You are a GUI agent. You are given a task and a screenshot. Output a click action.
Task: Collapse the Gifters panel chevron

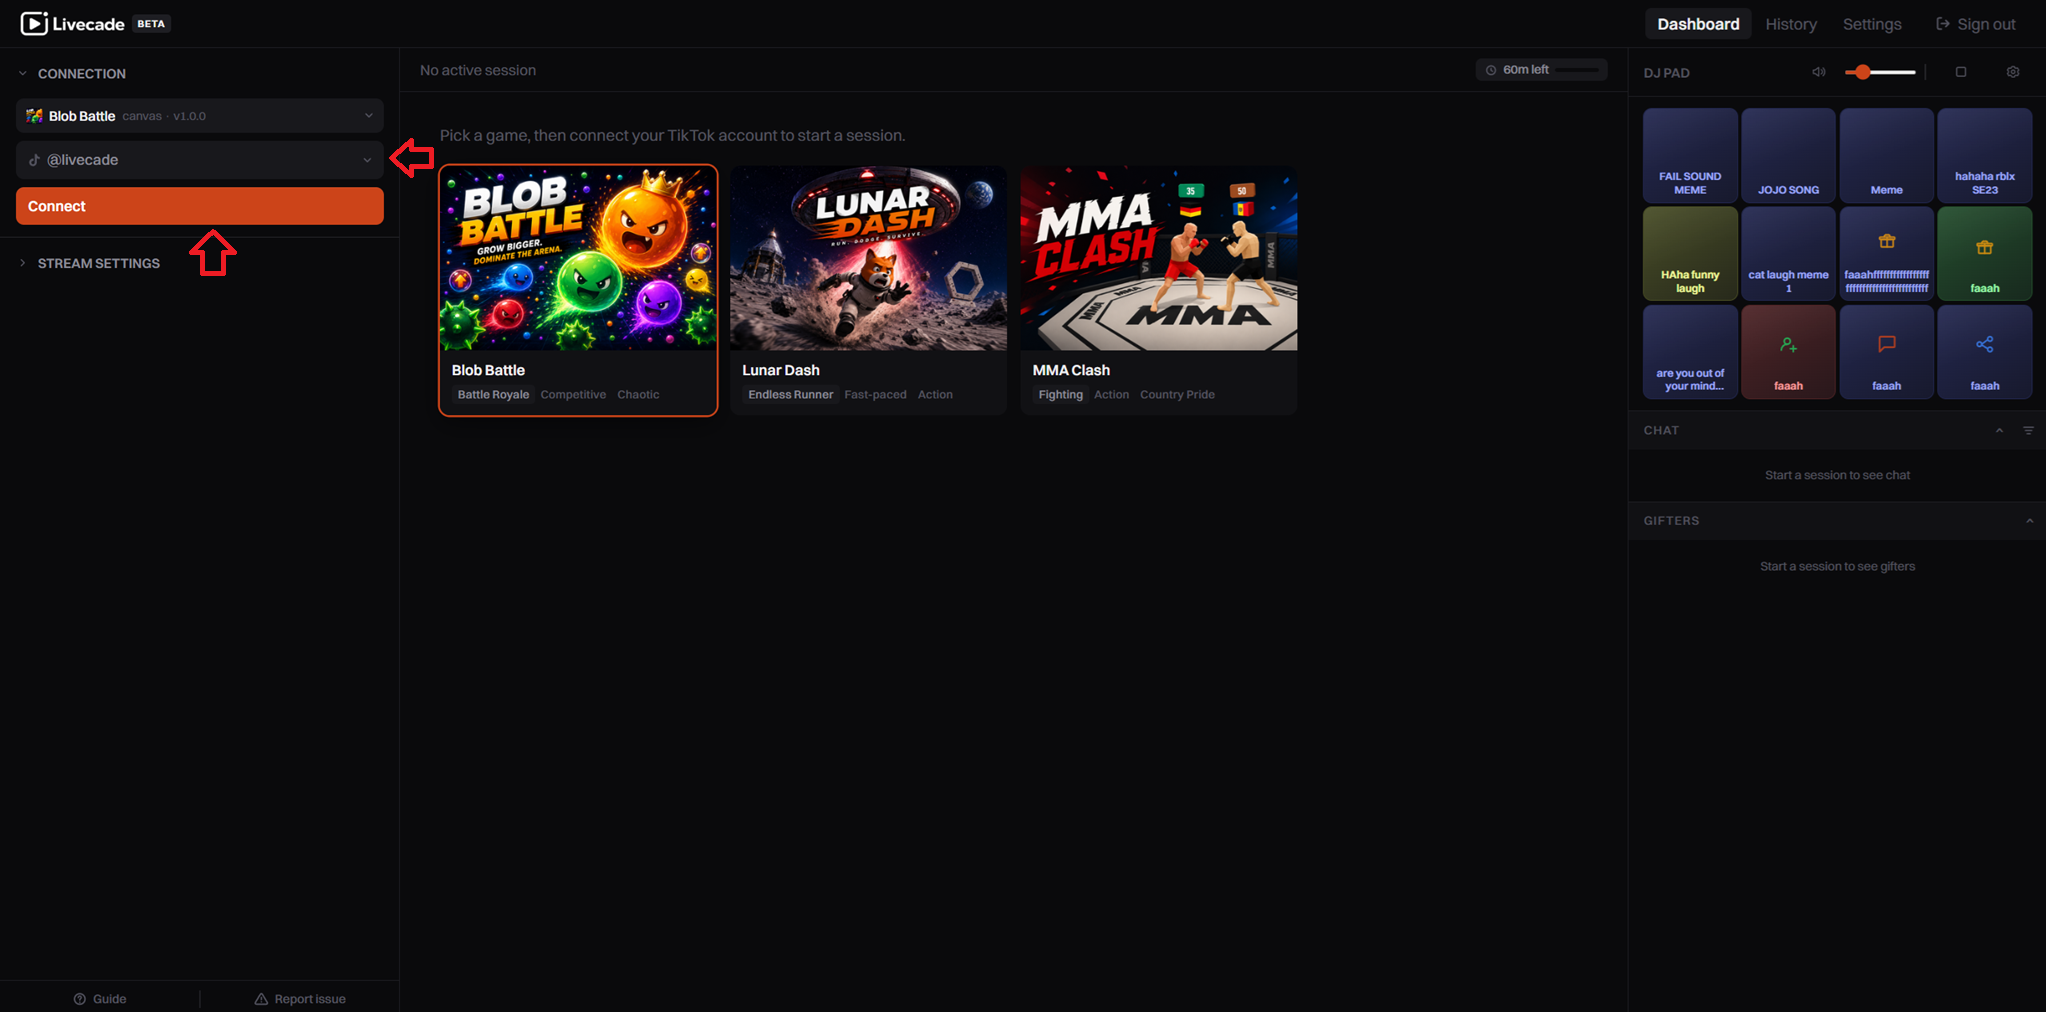tap(2029, 521)
